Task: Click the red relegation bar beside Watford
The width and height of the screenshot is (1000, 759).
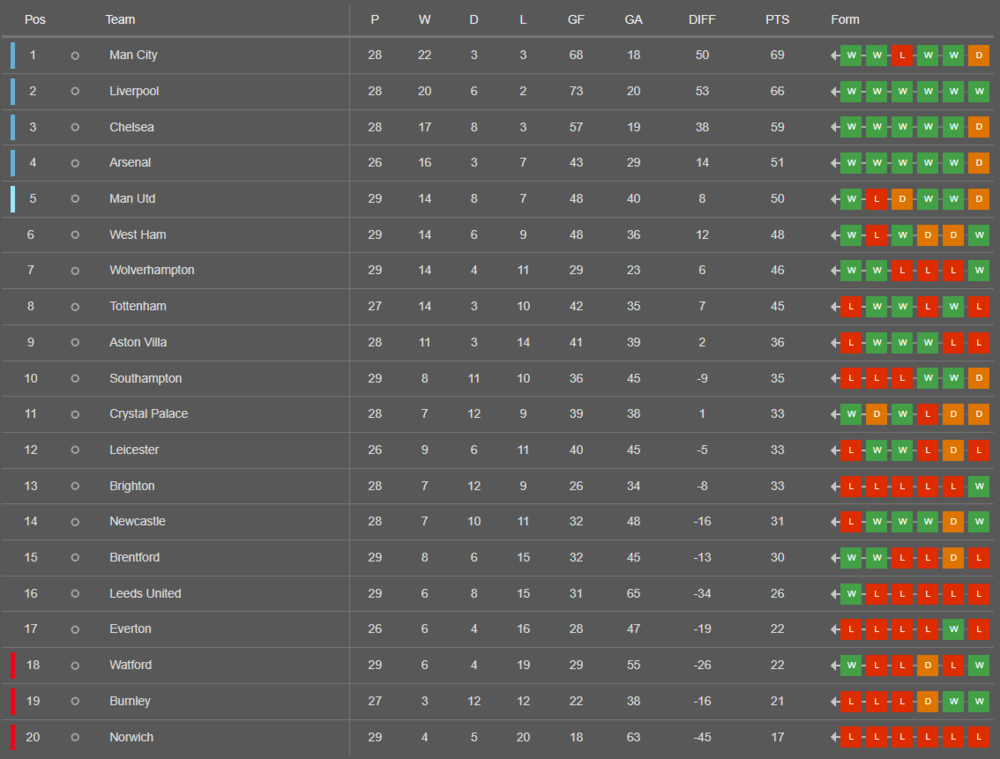Action: click(13, 665)
